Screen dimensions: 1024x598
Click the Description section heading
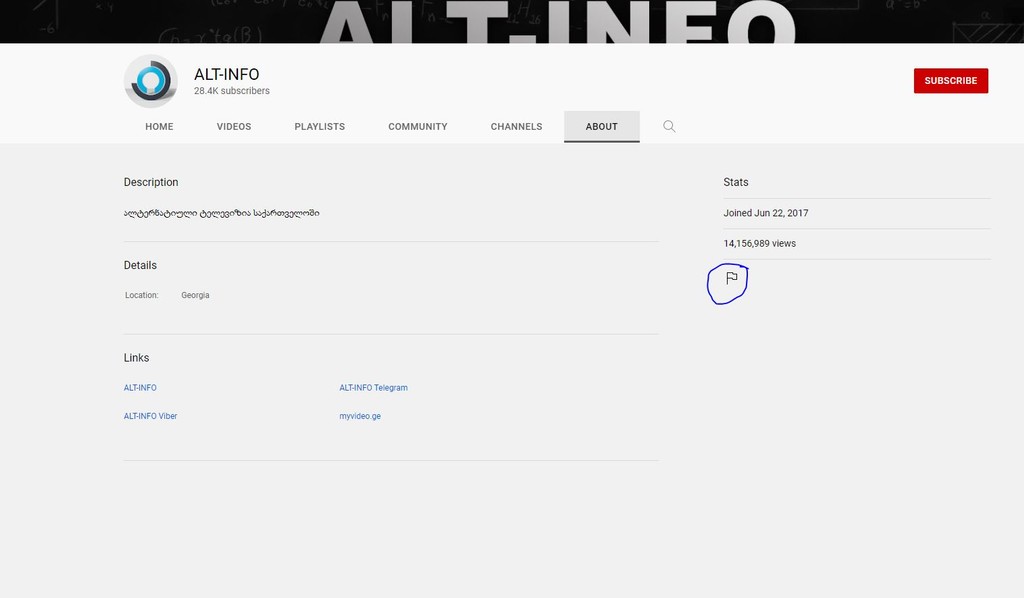pos(151,182)
